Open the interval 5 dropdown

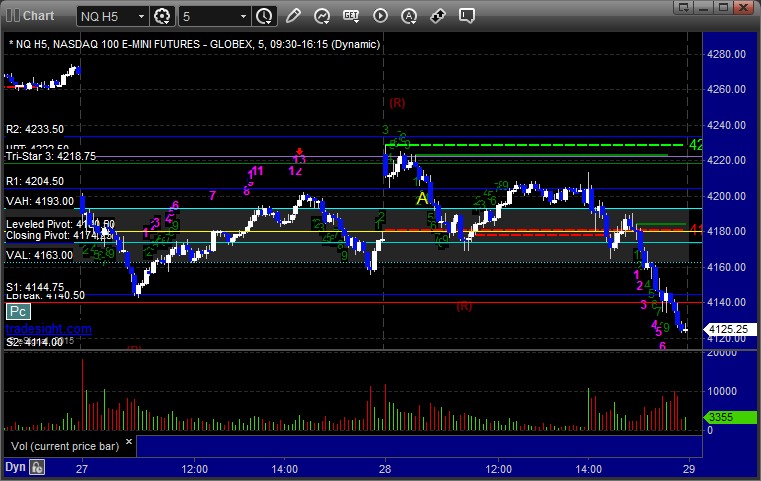[x=243, y=16]
